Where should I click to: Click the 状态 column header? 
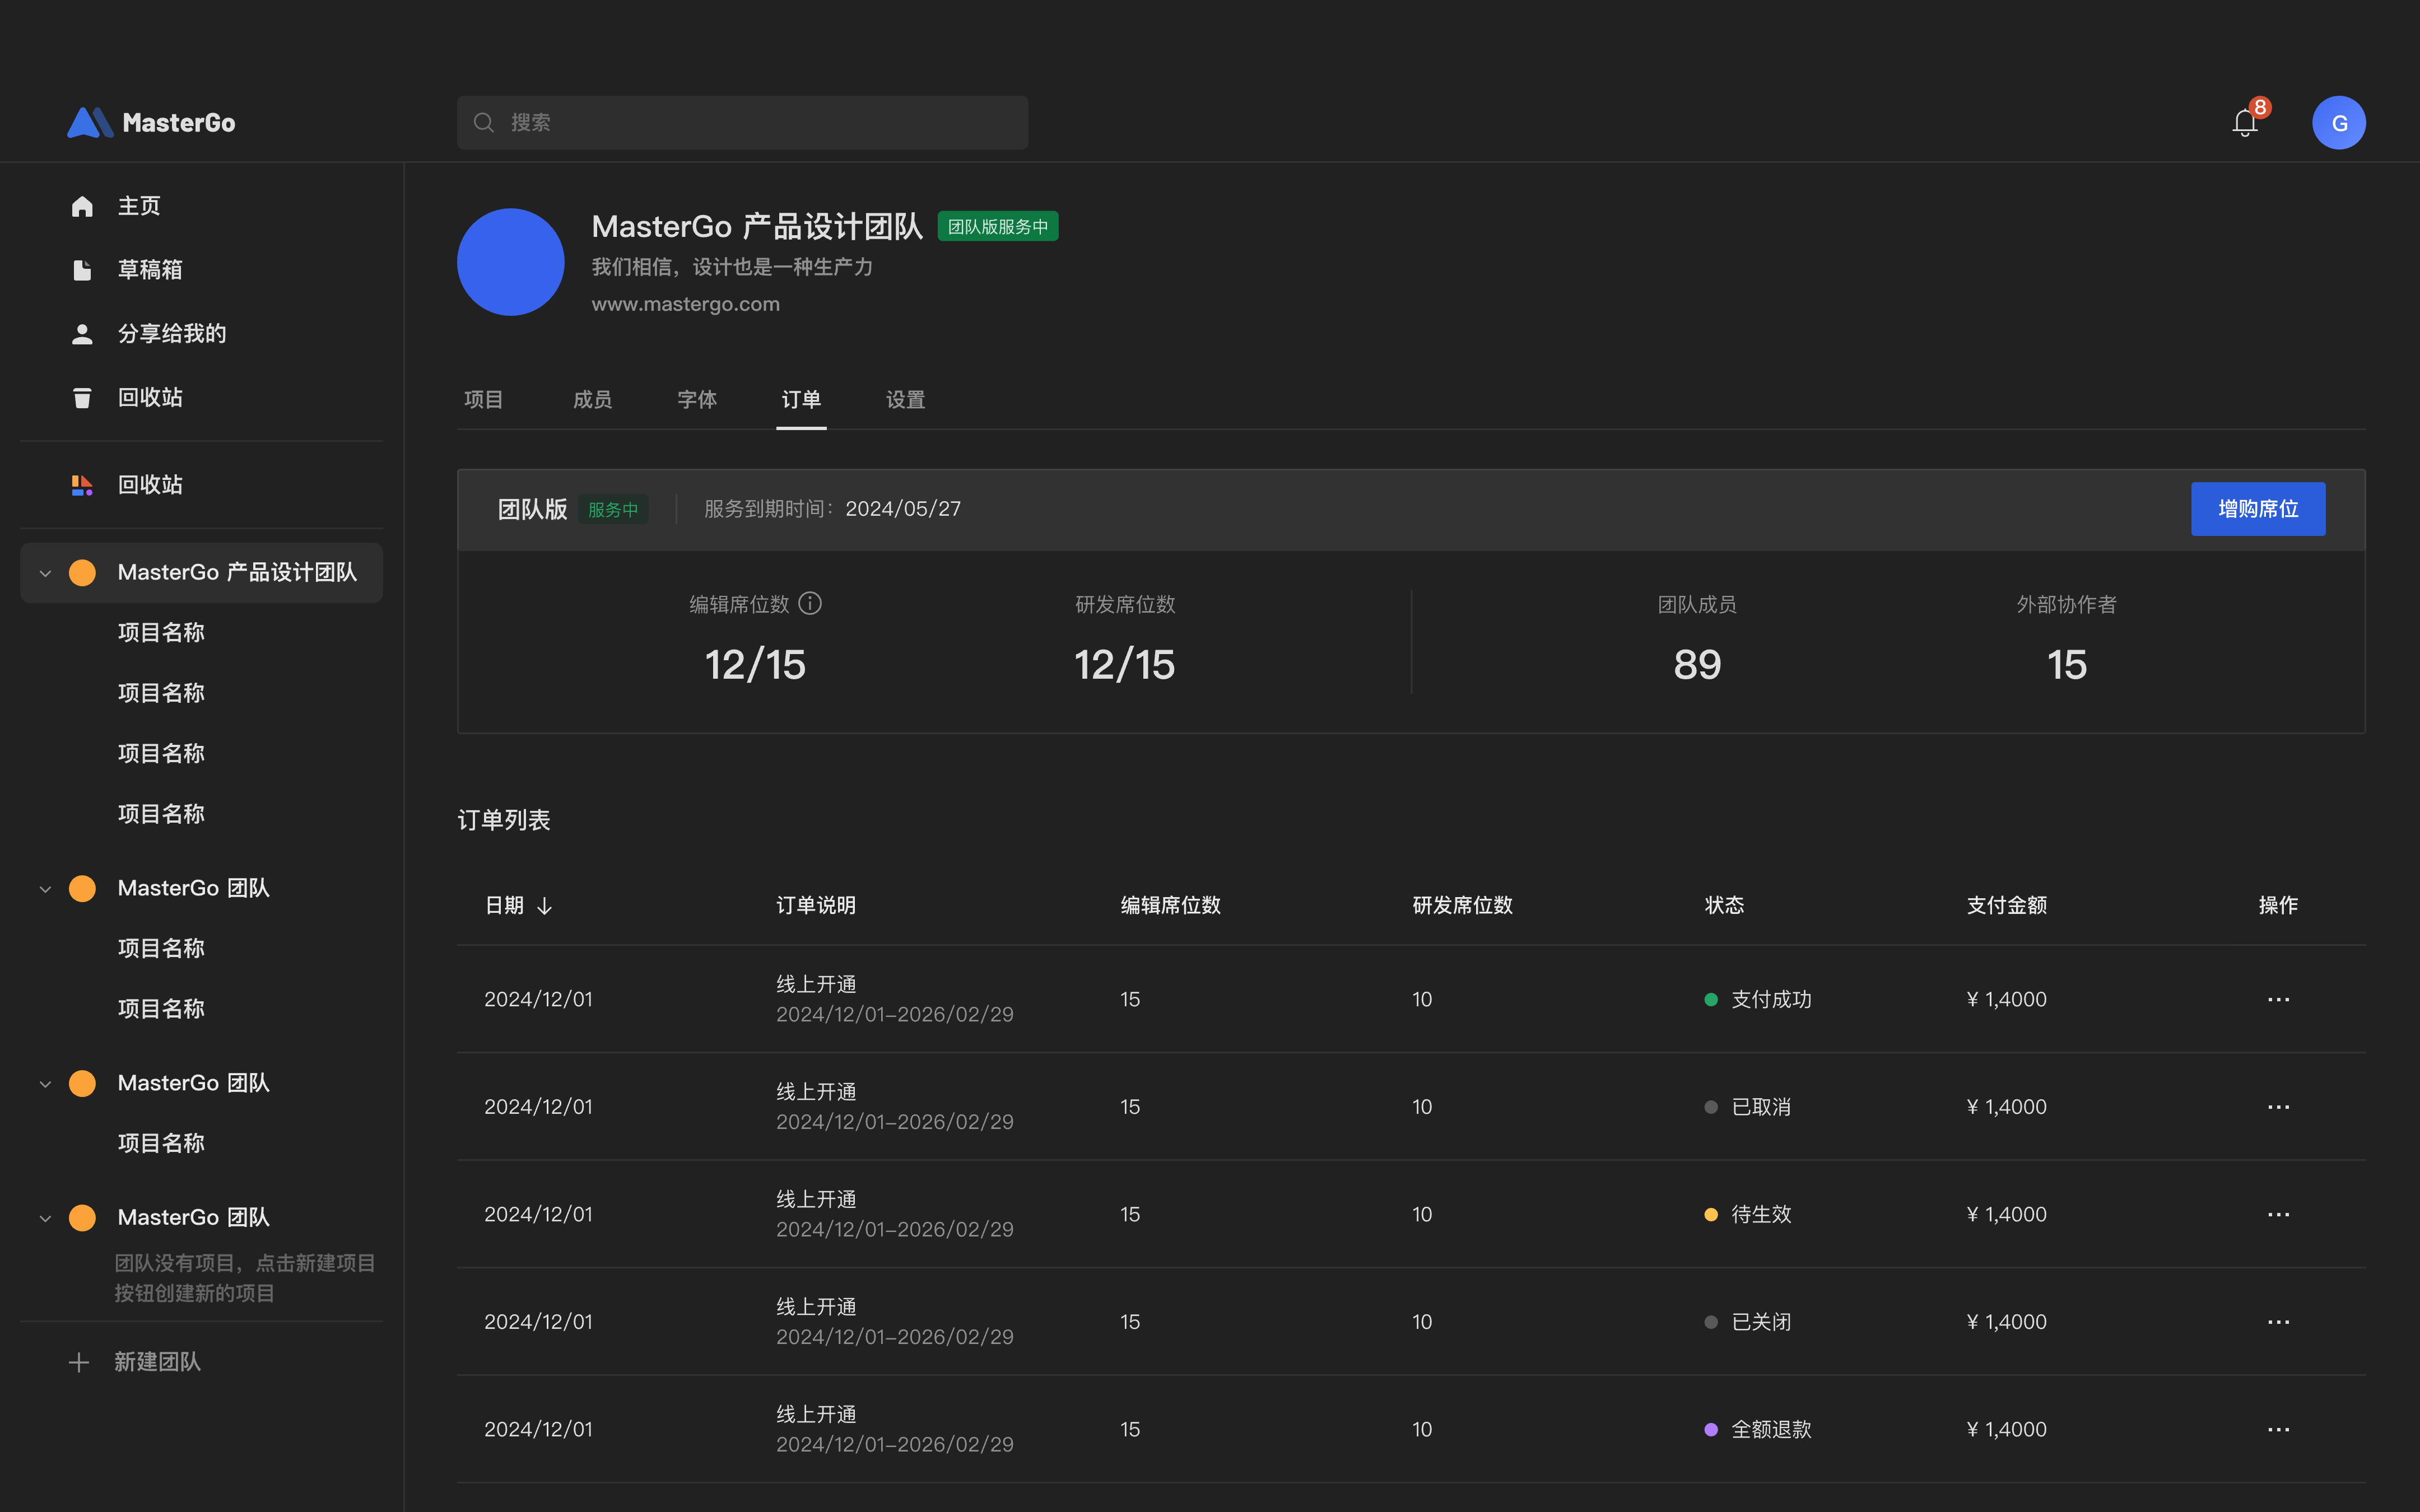tap(1724, 905)
